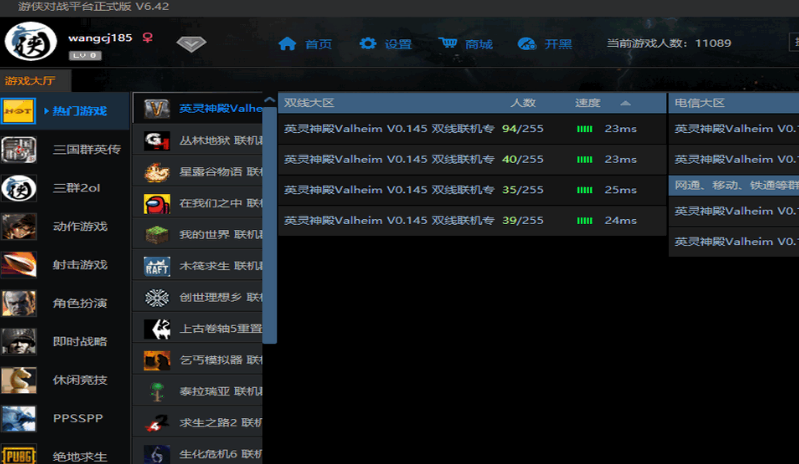Select 角色扮演 category label
Viewport: 799px width, 464px height.
[x=80, y=303]
